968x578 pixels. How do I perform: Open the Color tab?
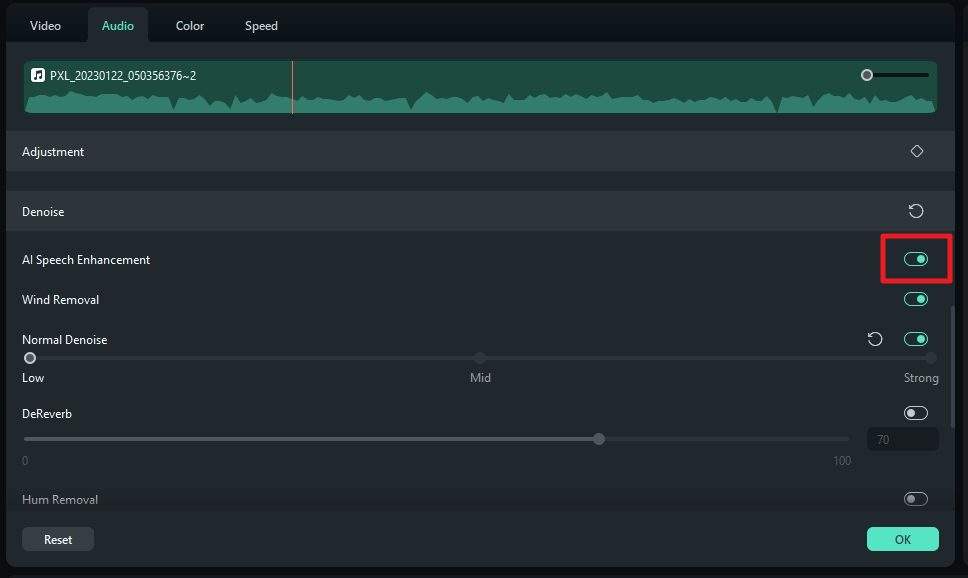pos(190,26)
